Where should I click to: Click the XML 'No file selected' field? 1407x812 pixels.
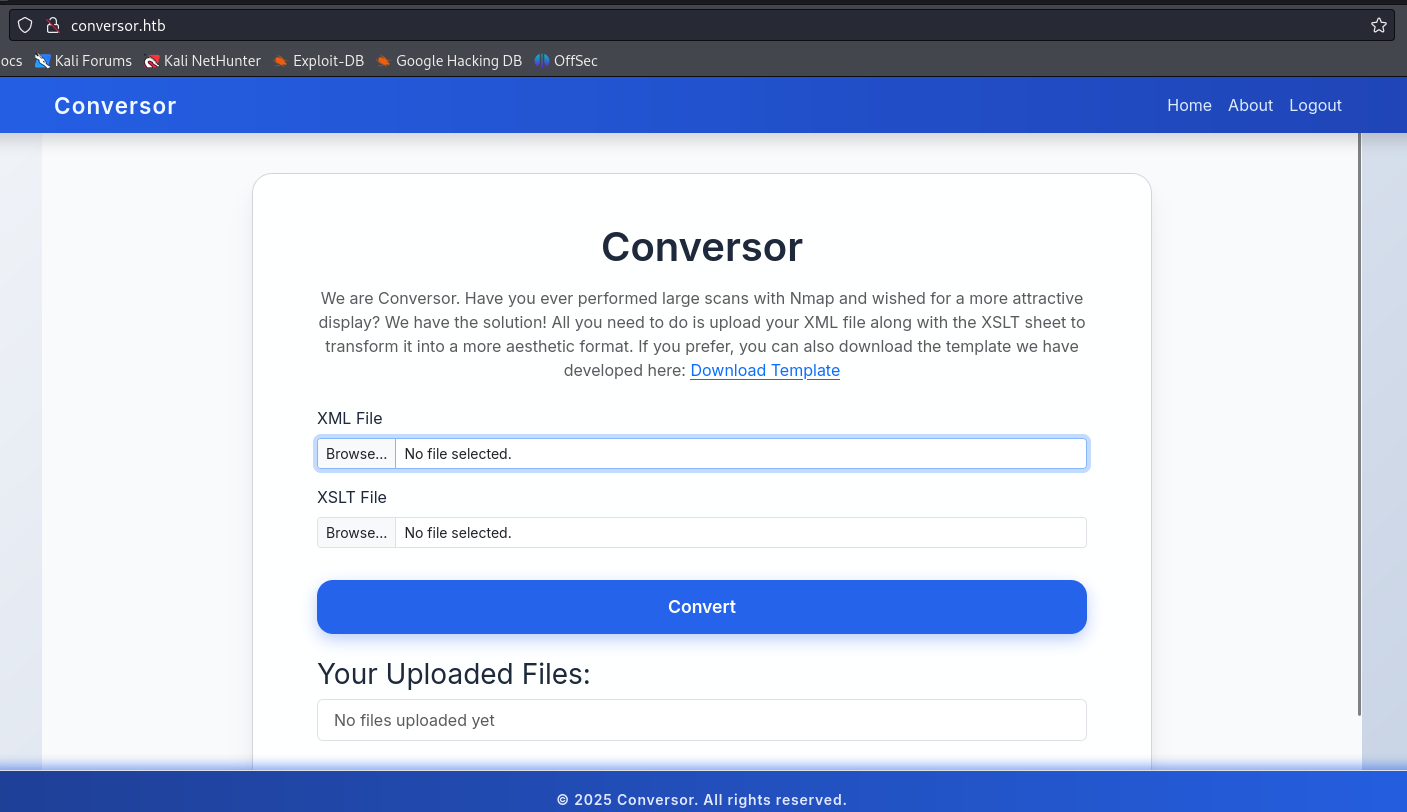pos(740,454)
